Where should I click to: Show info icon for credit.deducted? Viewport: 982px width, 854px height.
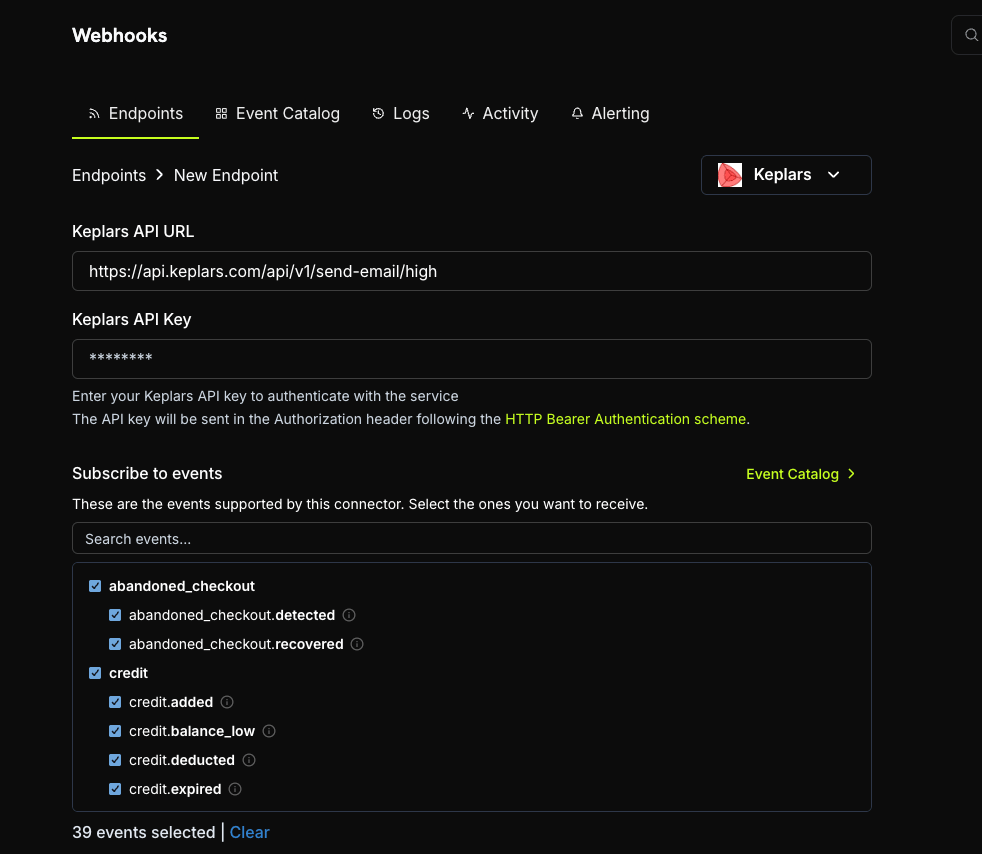tap(249, 760)
